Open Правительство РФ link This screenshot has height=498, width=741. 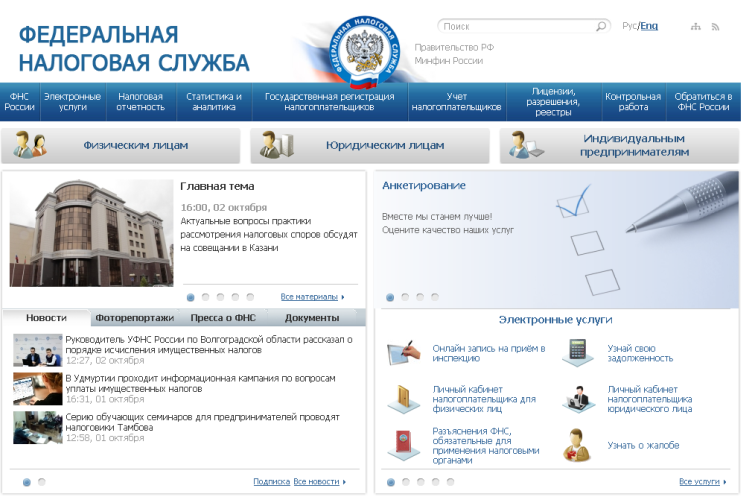coord(454,47)
